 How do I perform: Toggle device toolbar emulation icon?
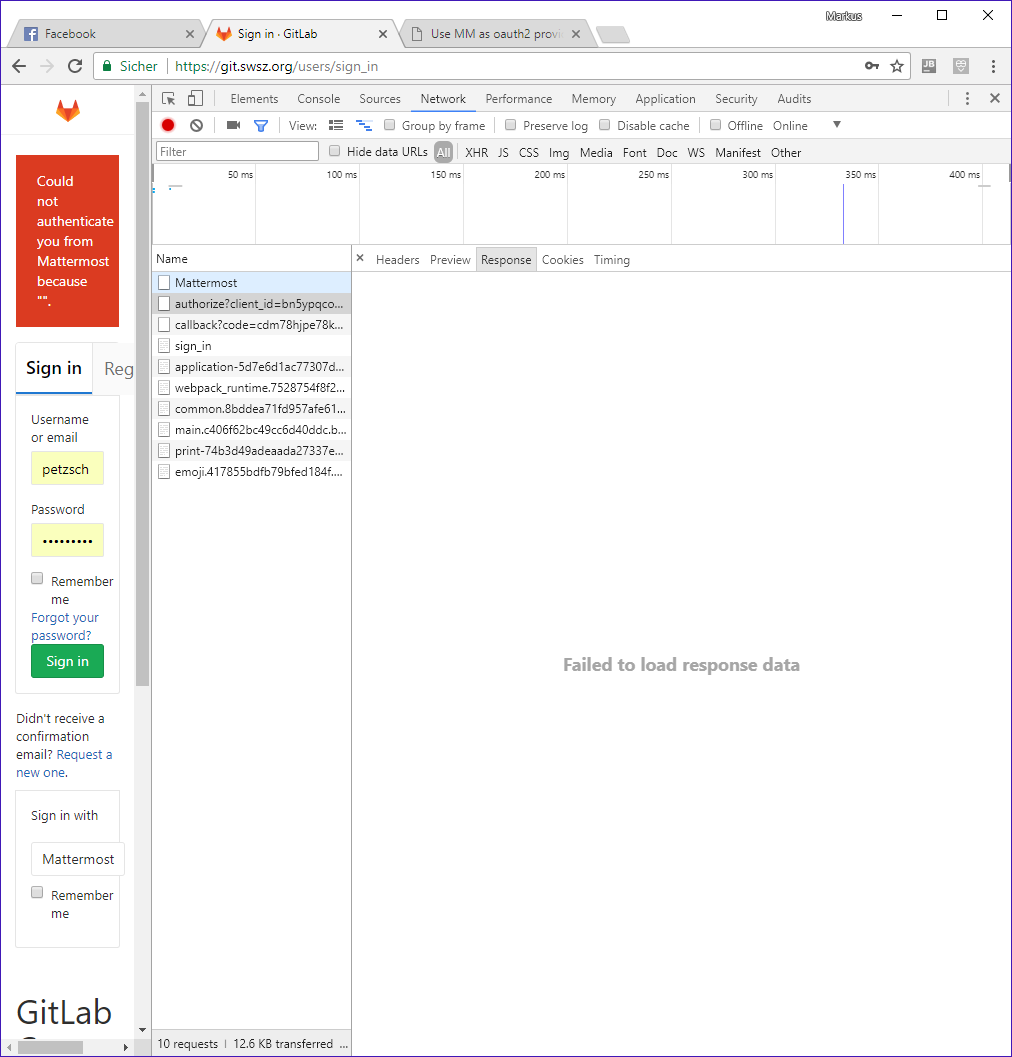[195, 99]
